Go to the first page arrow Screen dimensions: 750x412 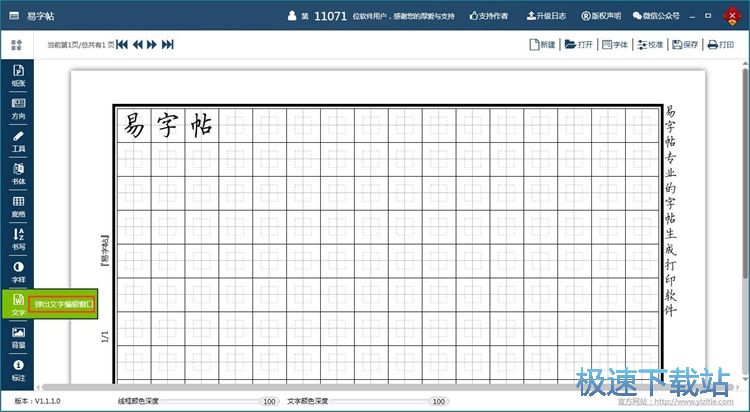(x=122, y=44)
